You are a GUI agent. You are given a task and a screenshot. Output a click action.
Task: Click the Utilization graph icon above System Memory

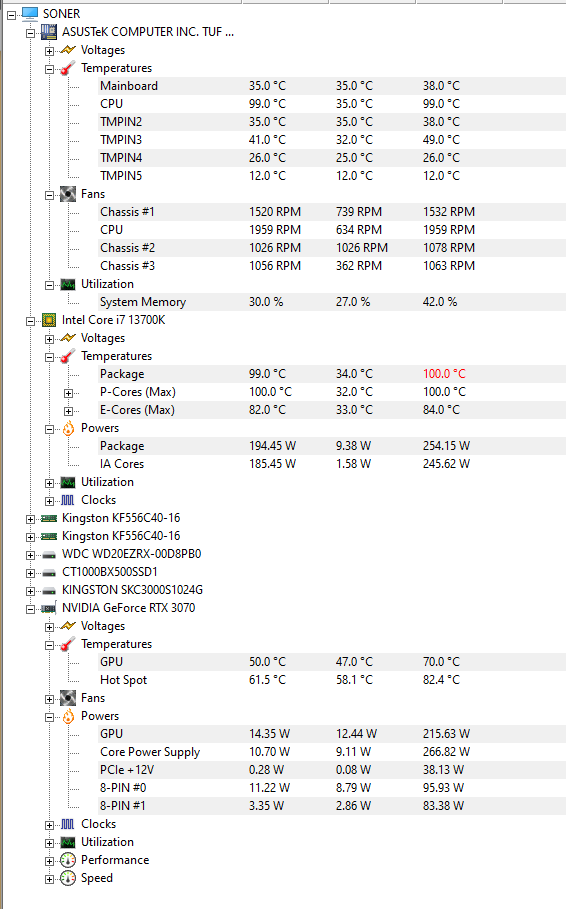(x=68, y=284)
